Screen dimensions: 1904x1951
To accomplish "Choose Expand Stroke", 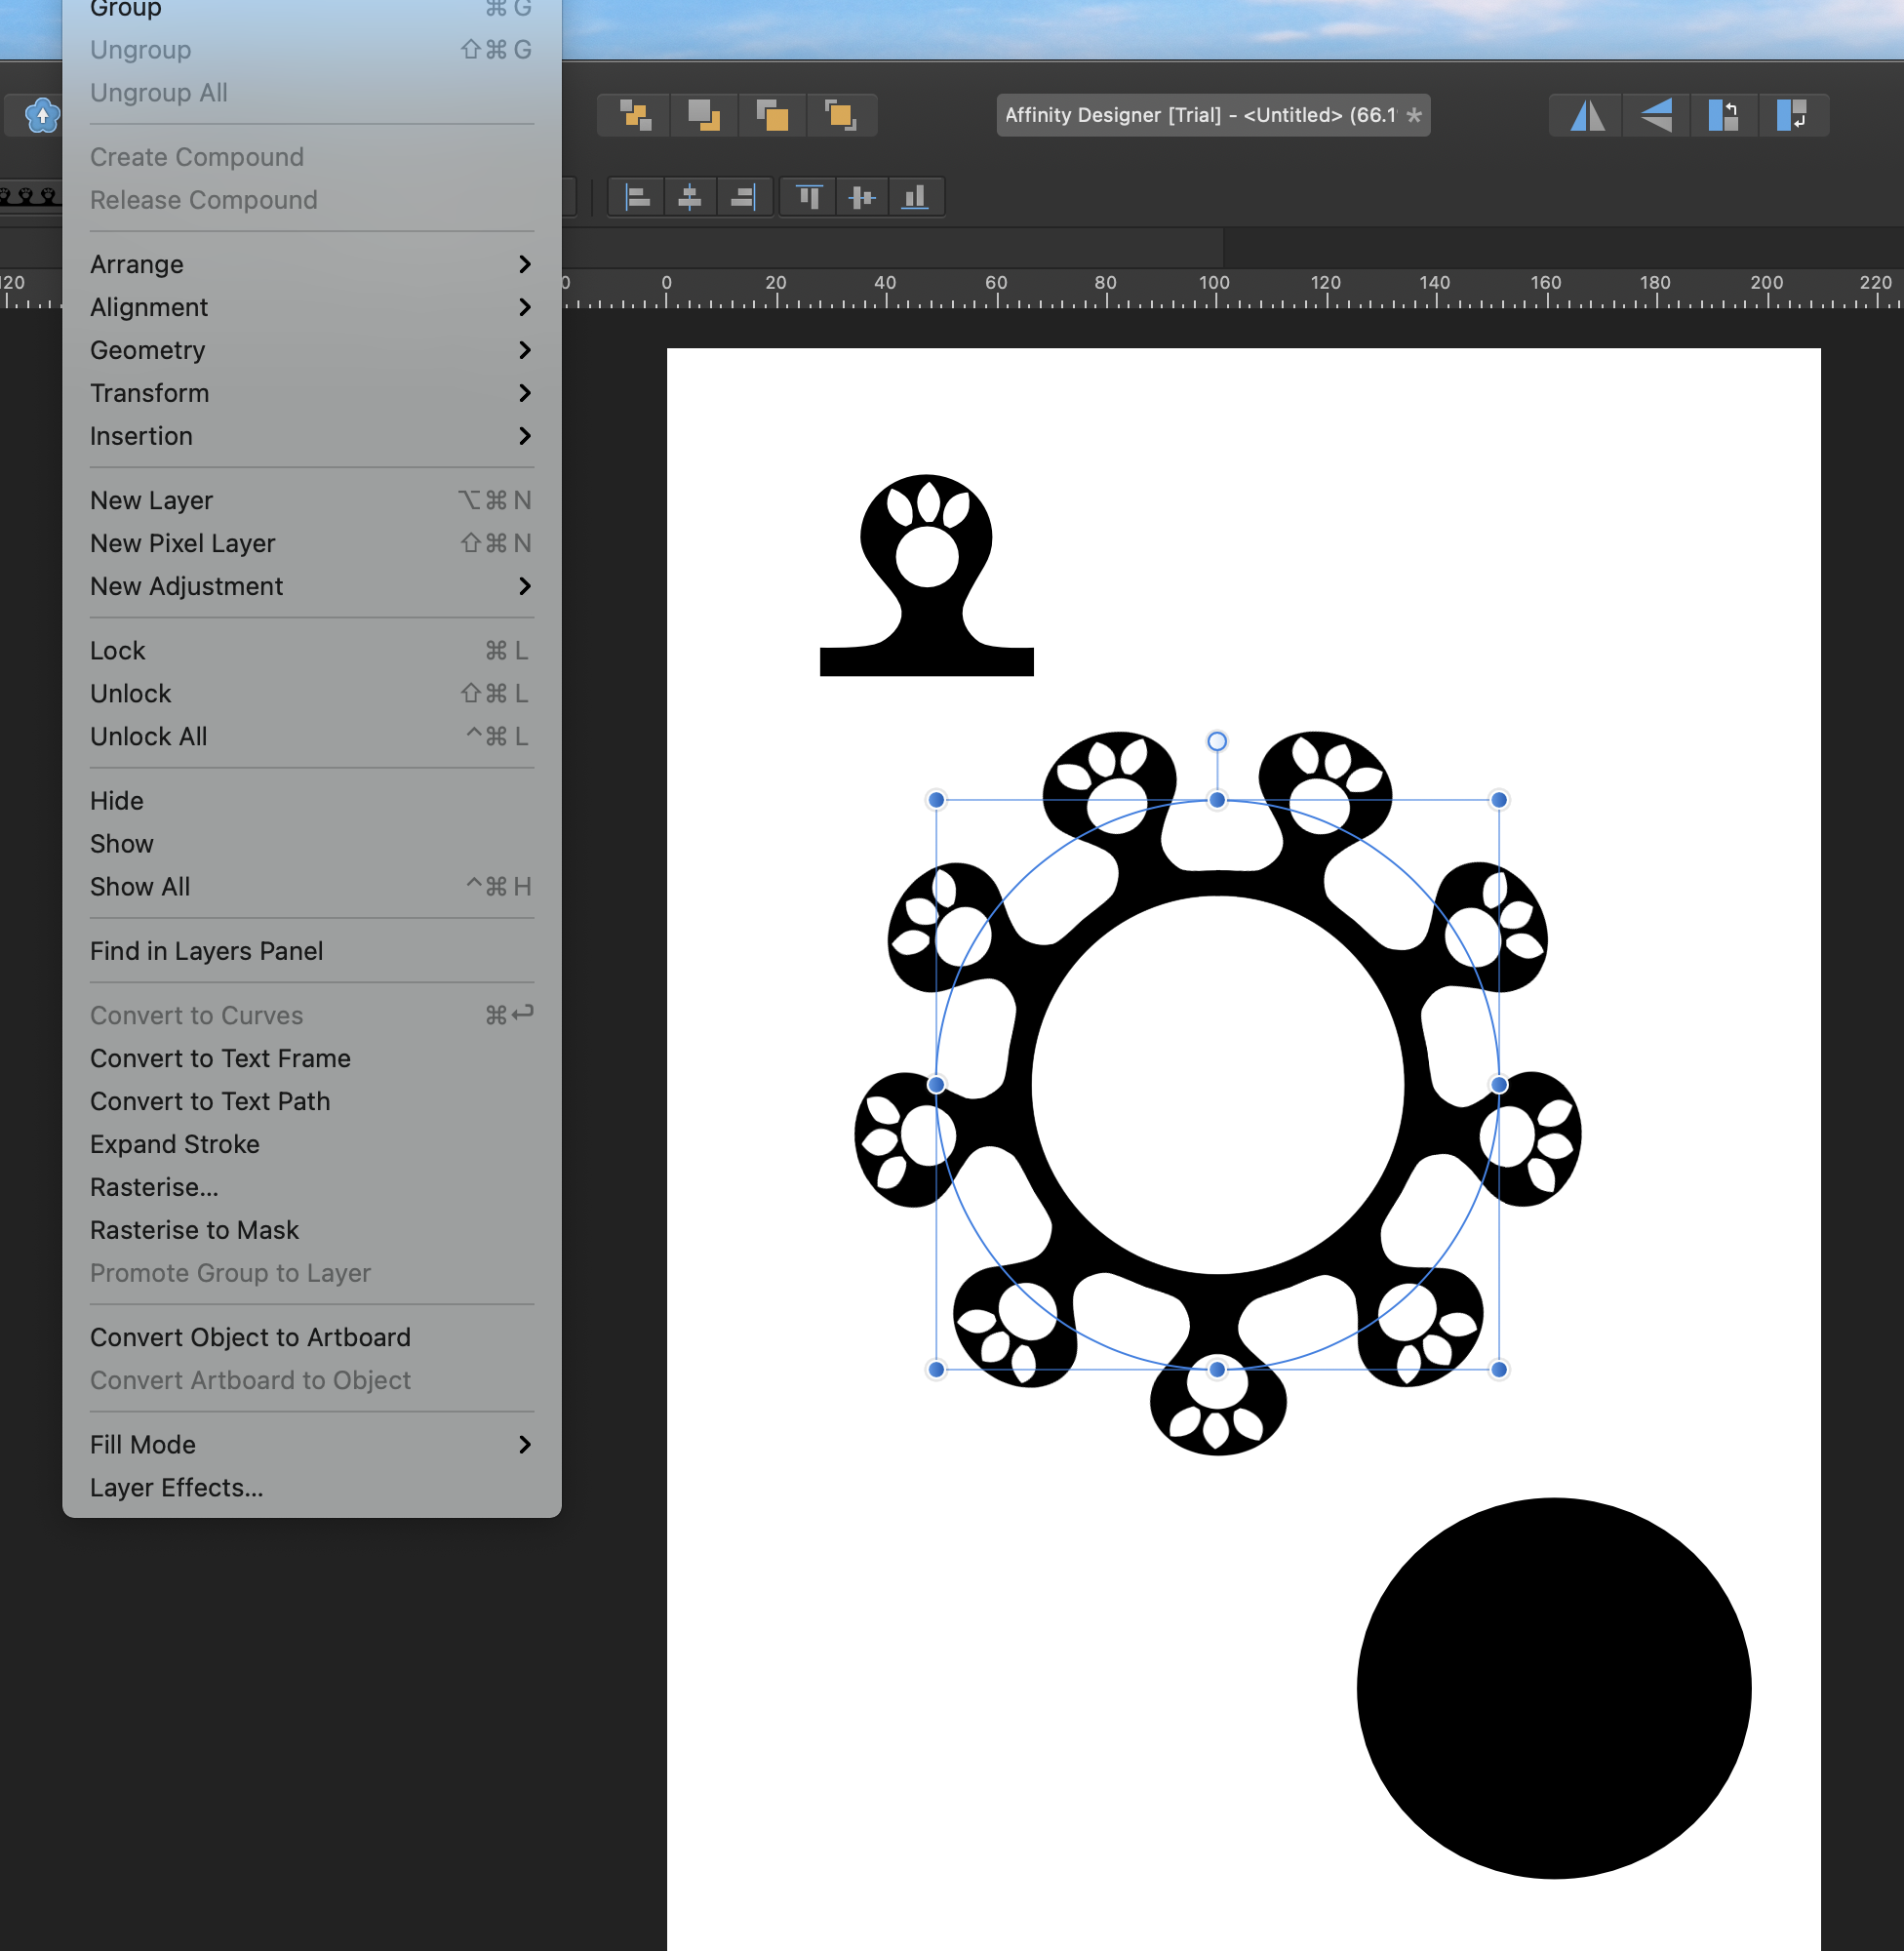I will (311, 1144).
